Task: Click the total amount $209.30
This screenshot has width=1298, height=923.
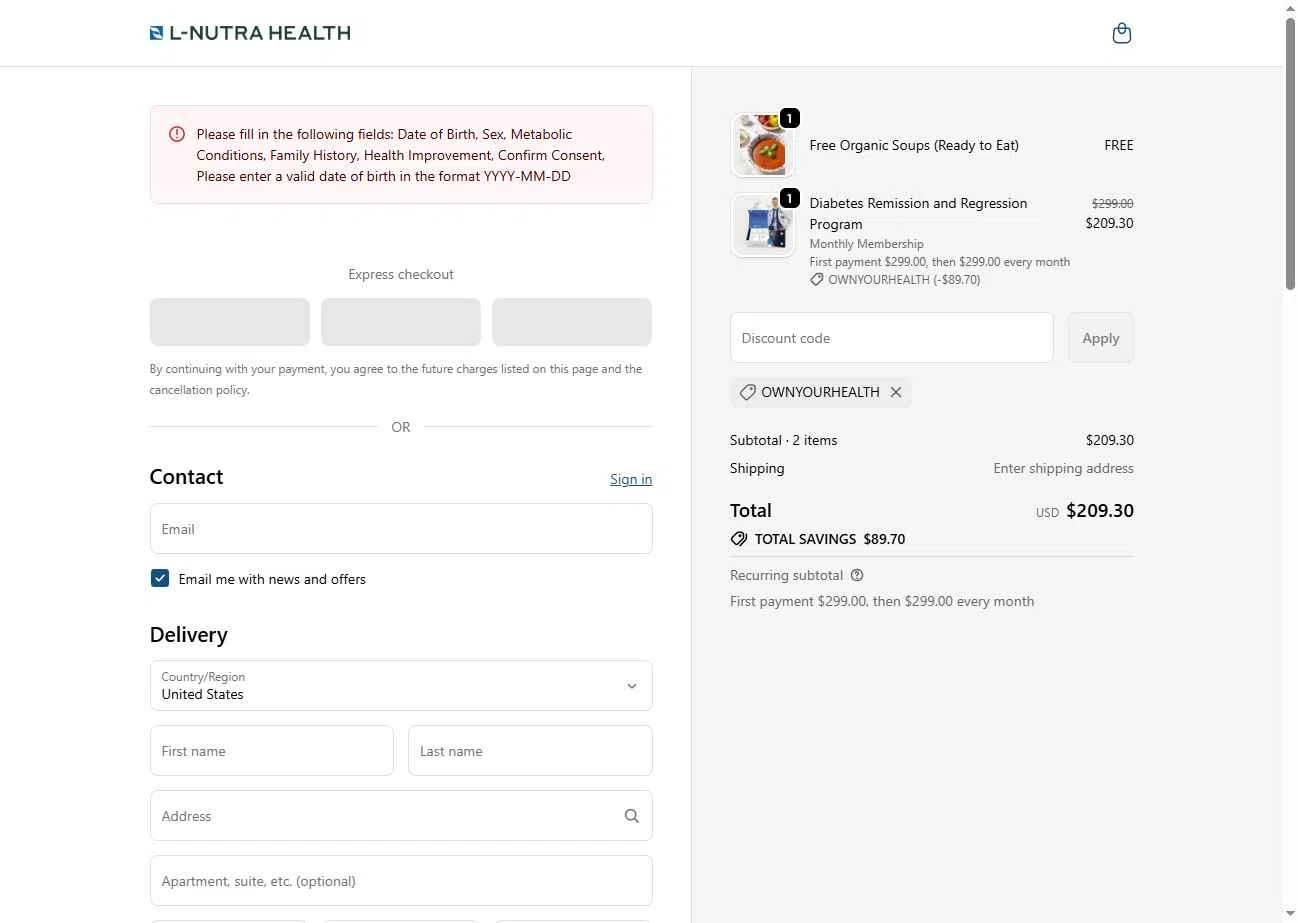Action: point(1100,511)
